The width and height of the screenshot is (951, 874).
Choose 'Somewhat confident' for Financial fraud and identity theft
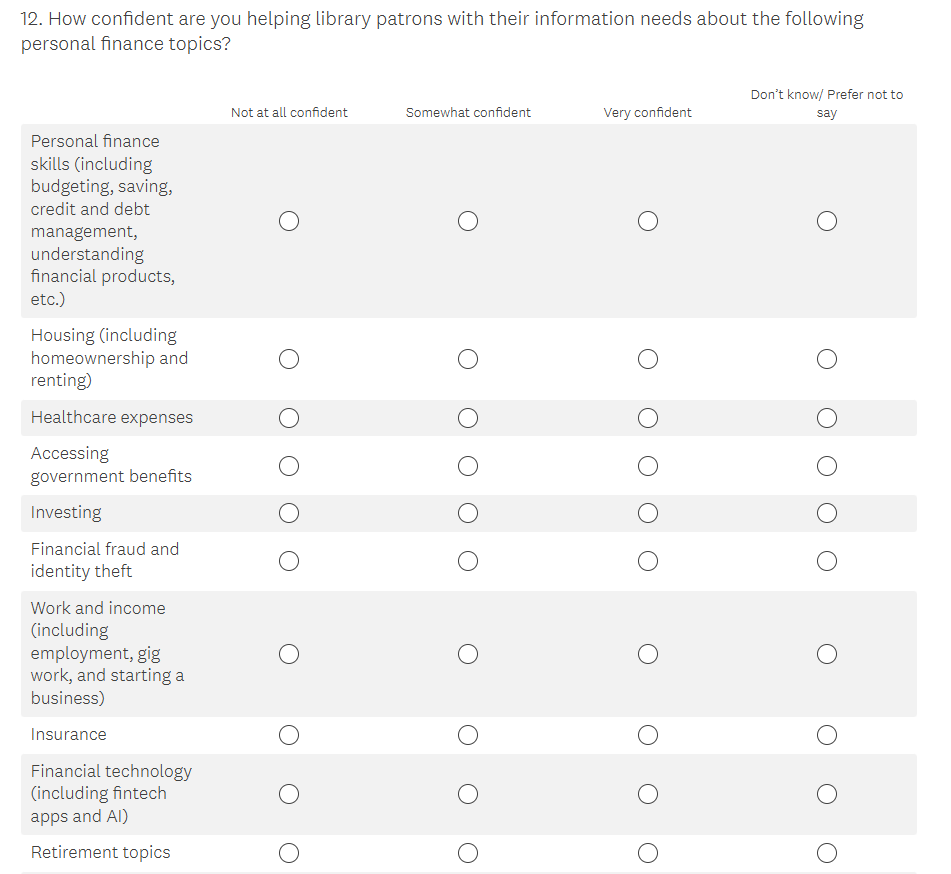coord(468,561)
